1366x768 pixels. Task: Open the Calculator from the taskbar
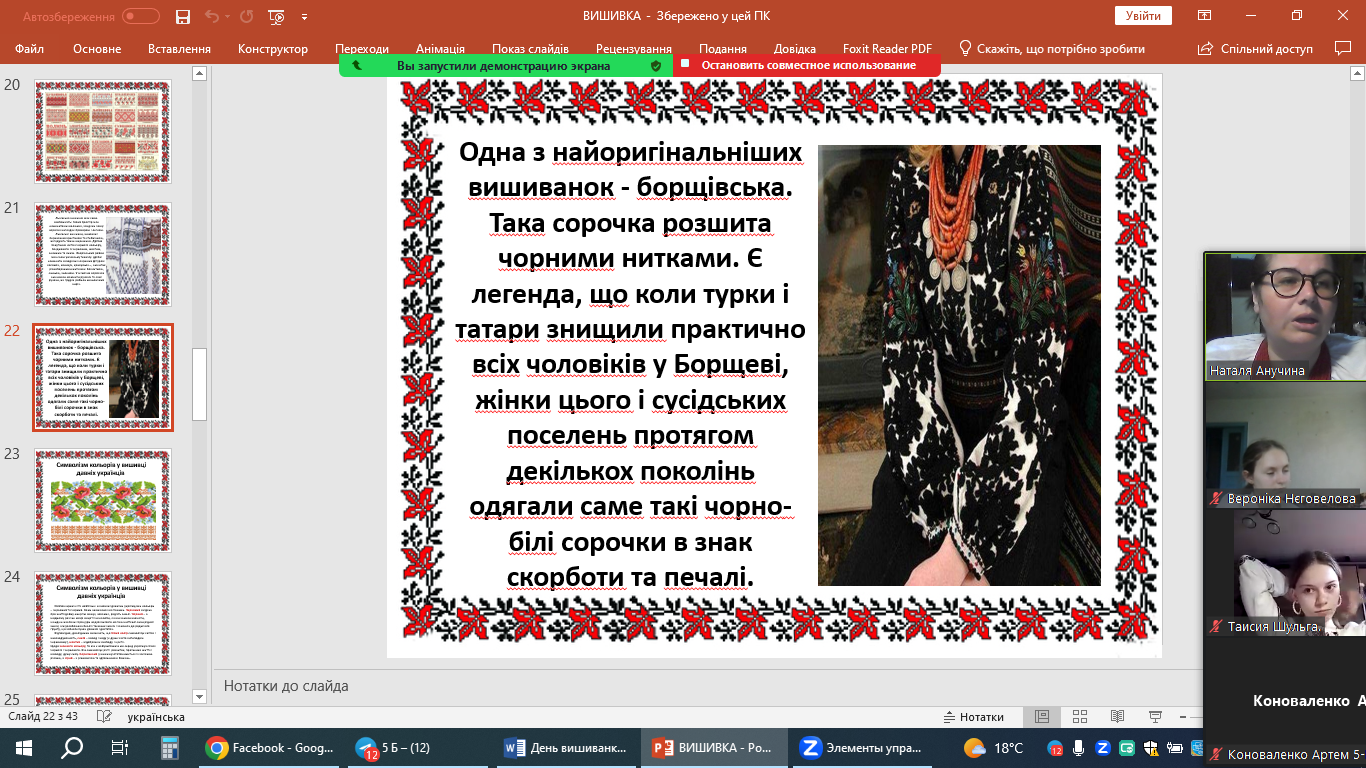click(x=169, y=748)
